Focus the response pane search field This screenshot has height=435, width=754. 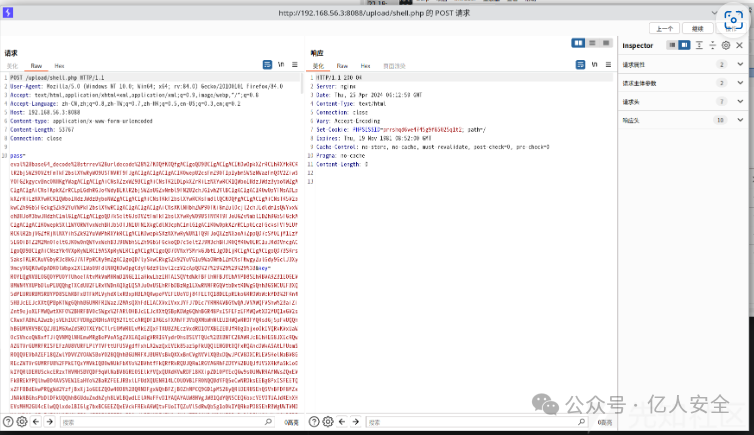[x=477, y=422]
